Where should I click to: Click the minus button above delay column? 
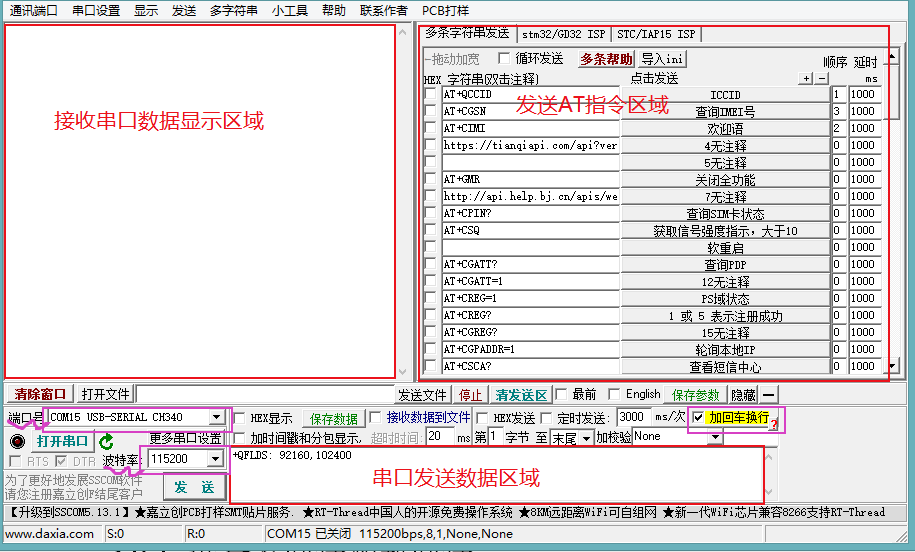point(822,79)
